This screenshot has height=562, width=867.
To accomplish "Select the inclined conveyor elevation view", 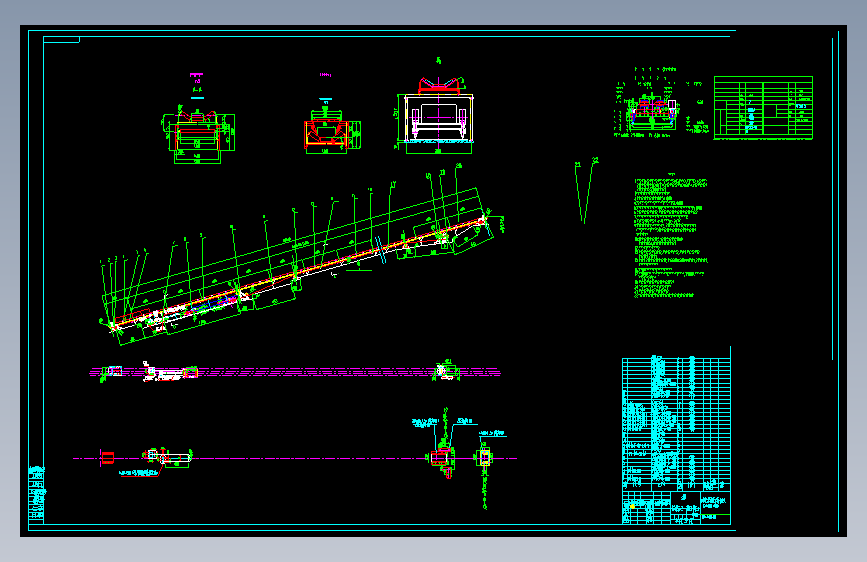I will pos(301,260).
